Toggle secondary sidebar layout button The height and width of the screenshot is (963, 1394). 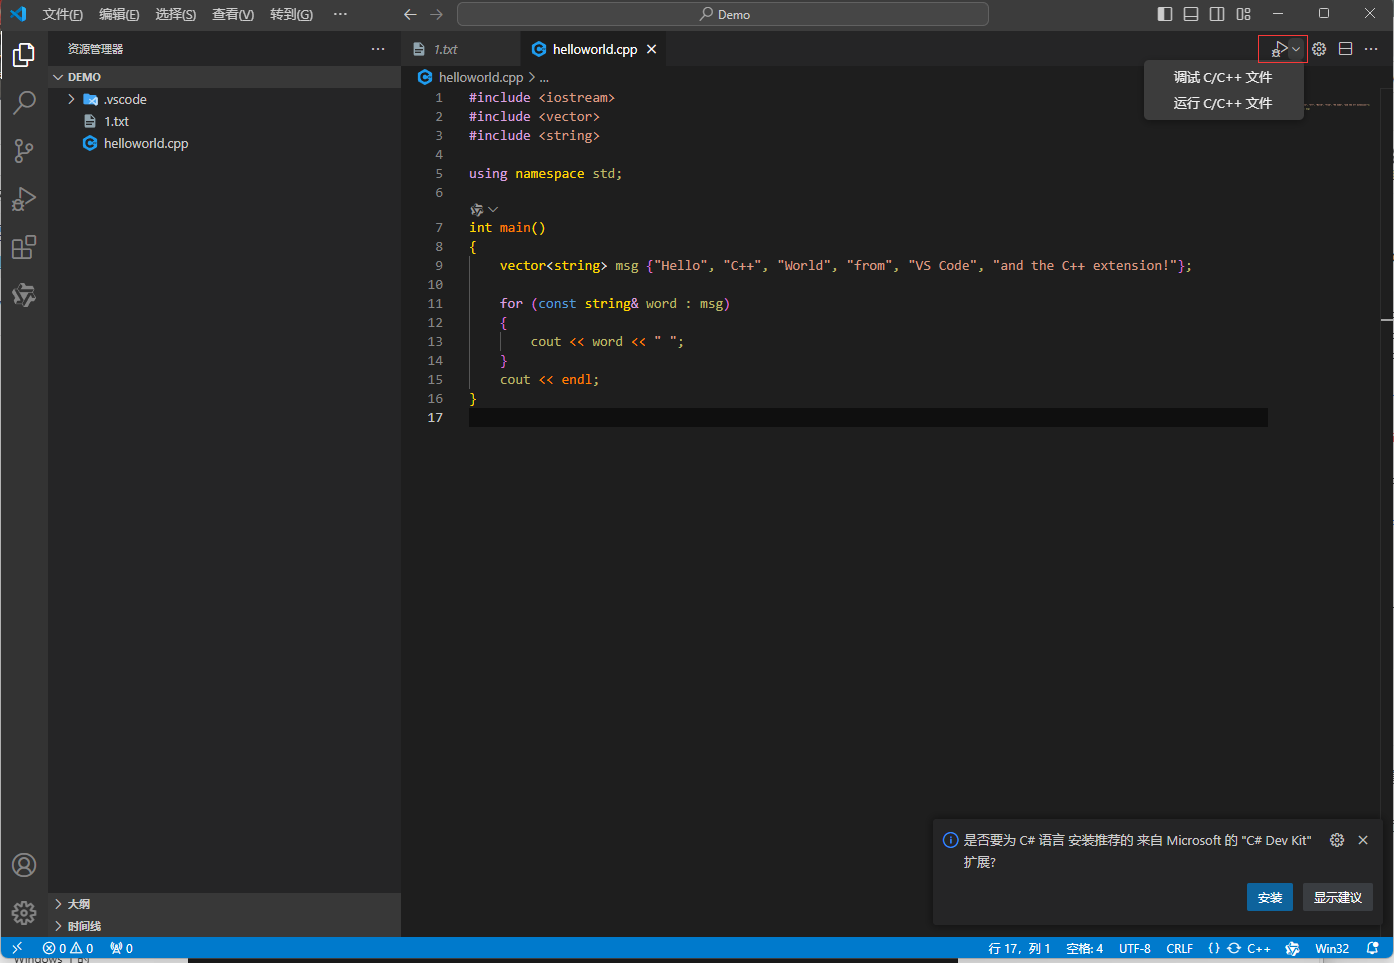1217,14
